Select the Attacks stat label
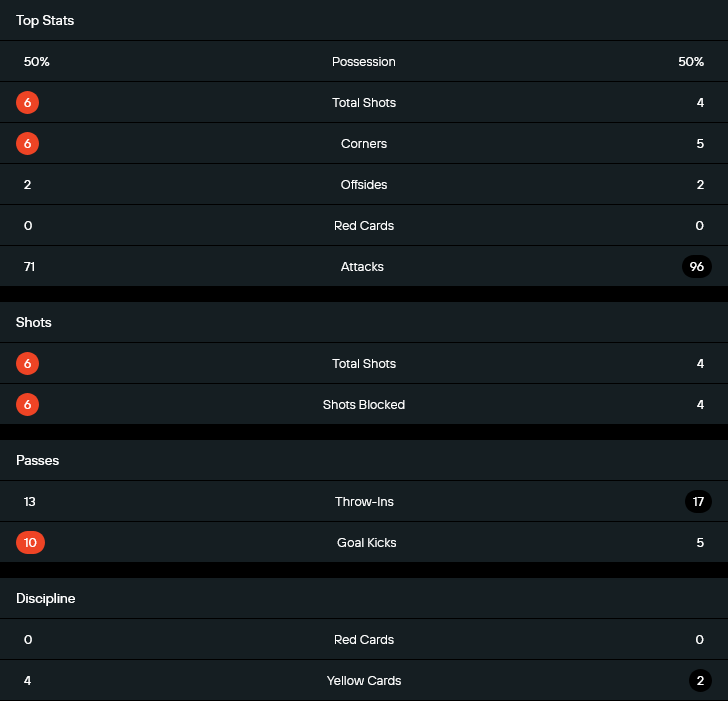This screenshot has width=728, height=701. [364, 267]
